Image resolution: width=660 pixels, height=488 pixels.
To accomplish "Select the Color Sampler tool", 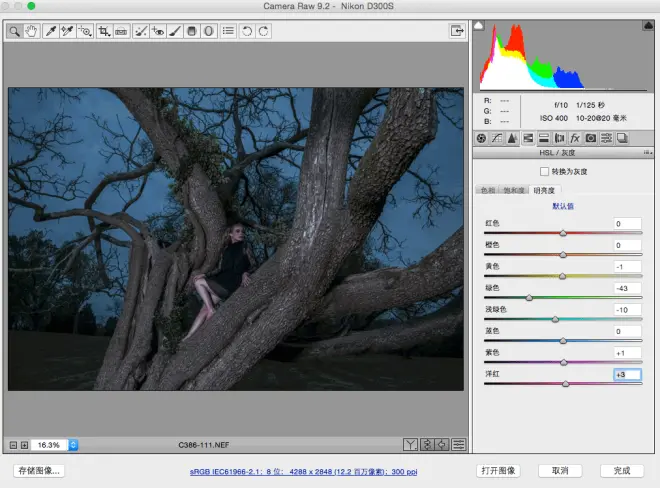I will [x=67, y=31].
